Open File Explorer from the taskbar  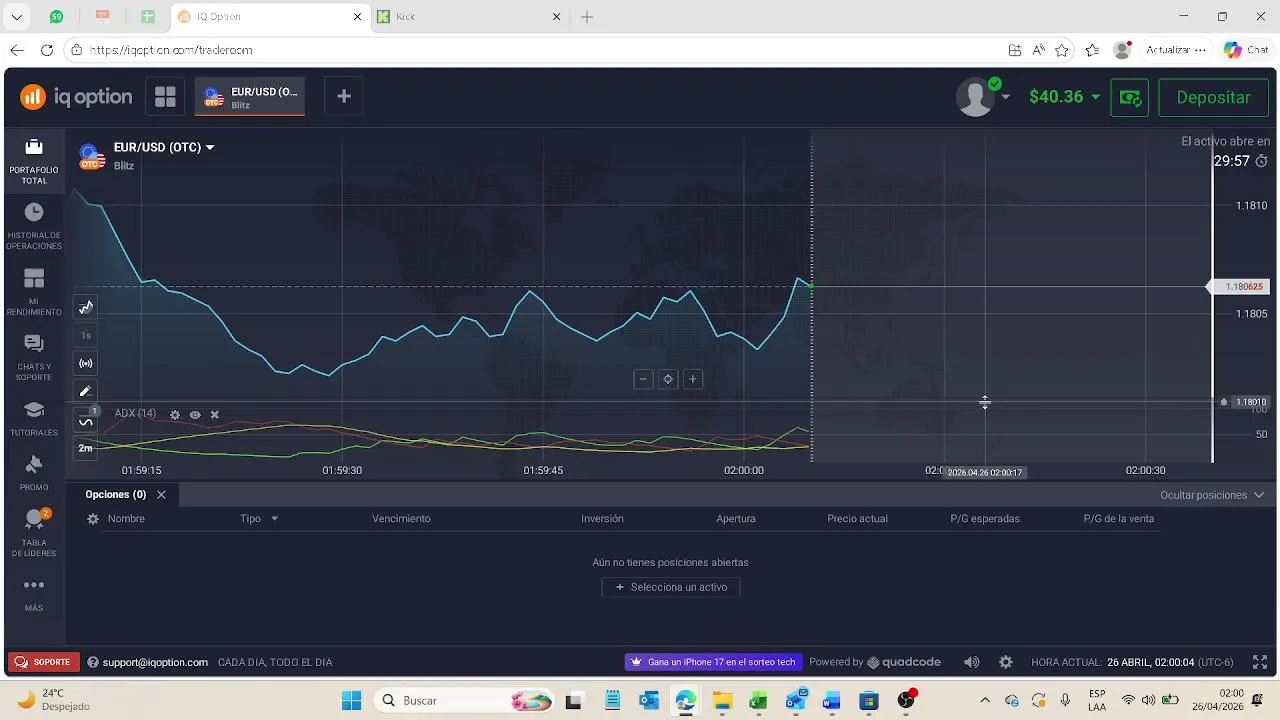[721, 700]
